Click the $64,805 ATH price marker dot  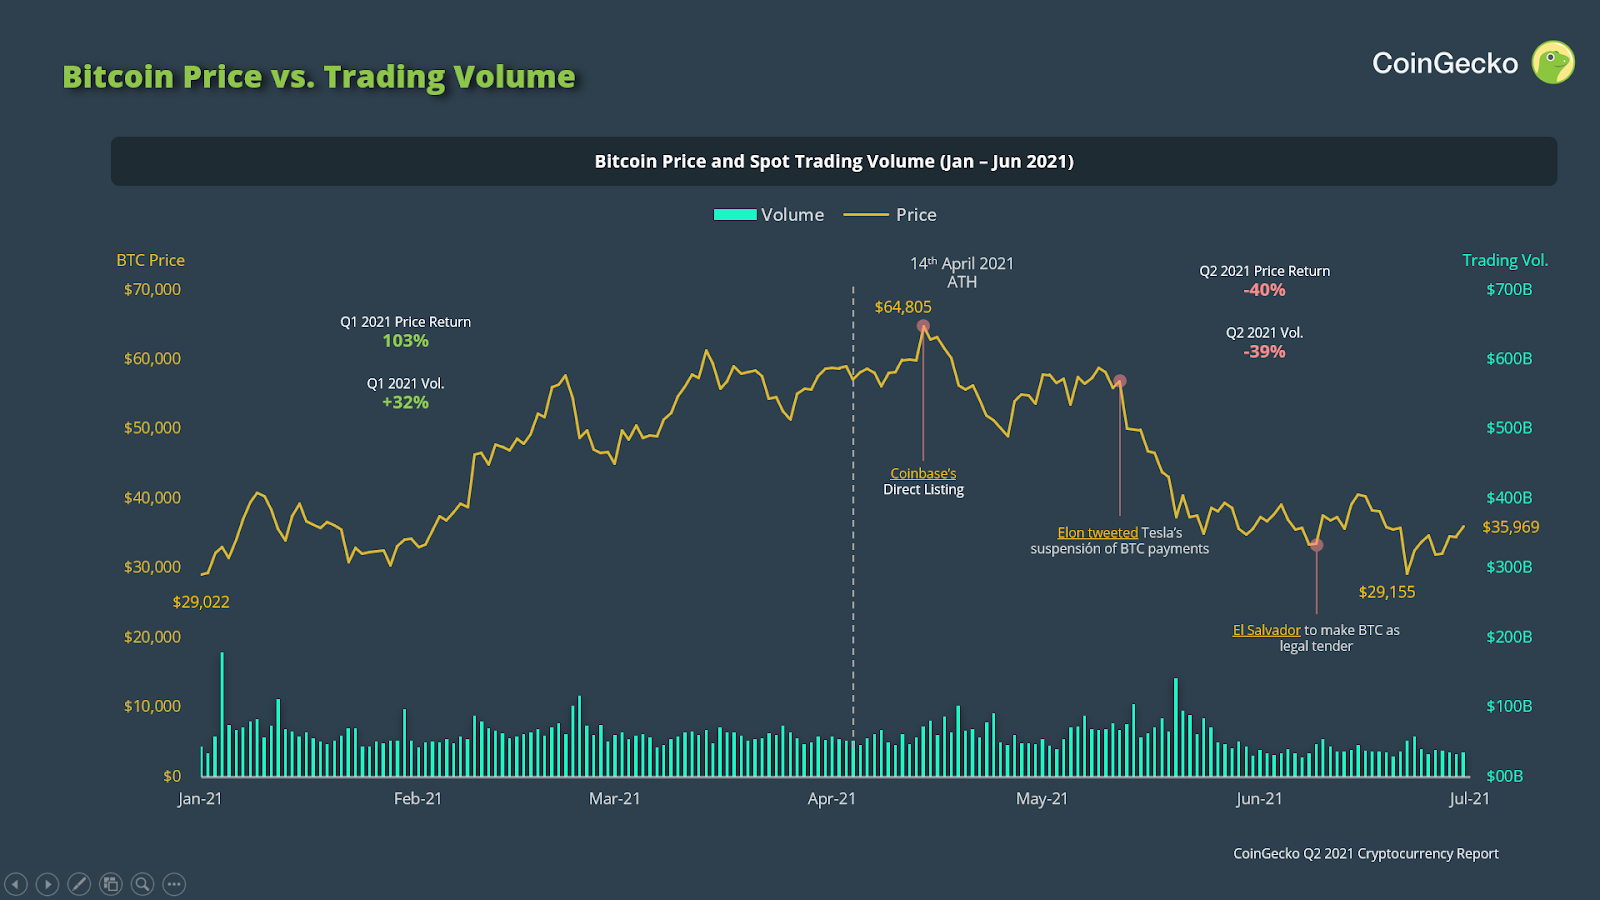coord(923,326)
